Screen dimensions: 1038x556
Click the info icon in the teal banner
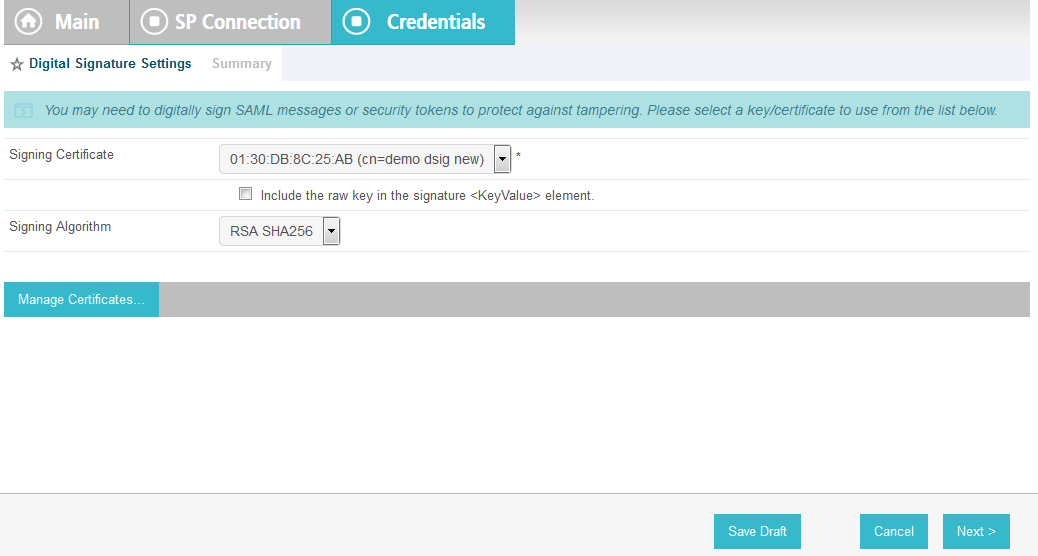(23, 111)
